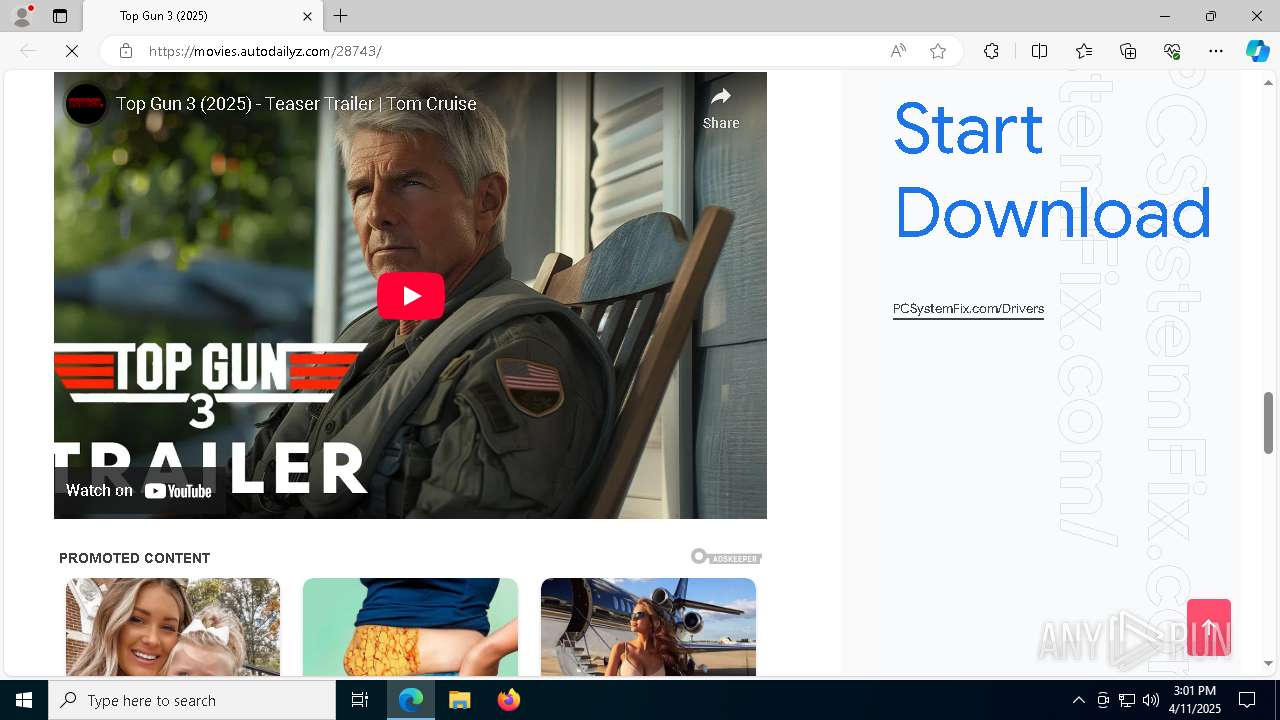The image size is (1280, 720).
Task: Select the Top Gun 3 (2025) tab
Action: tap(203, 16)
